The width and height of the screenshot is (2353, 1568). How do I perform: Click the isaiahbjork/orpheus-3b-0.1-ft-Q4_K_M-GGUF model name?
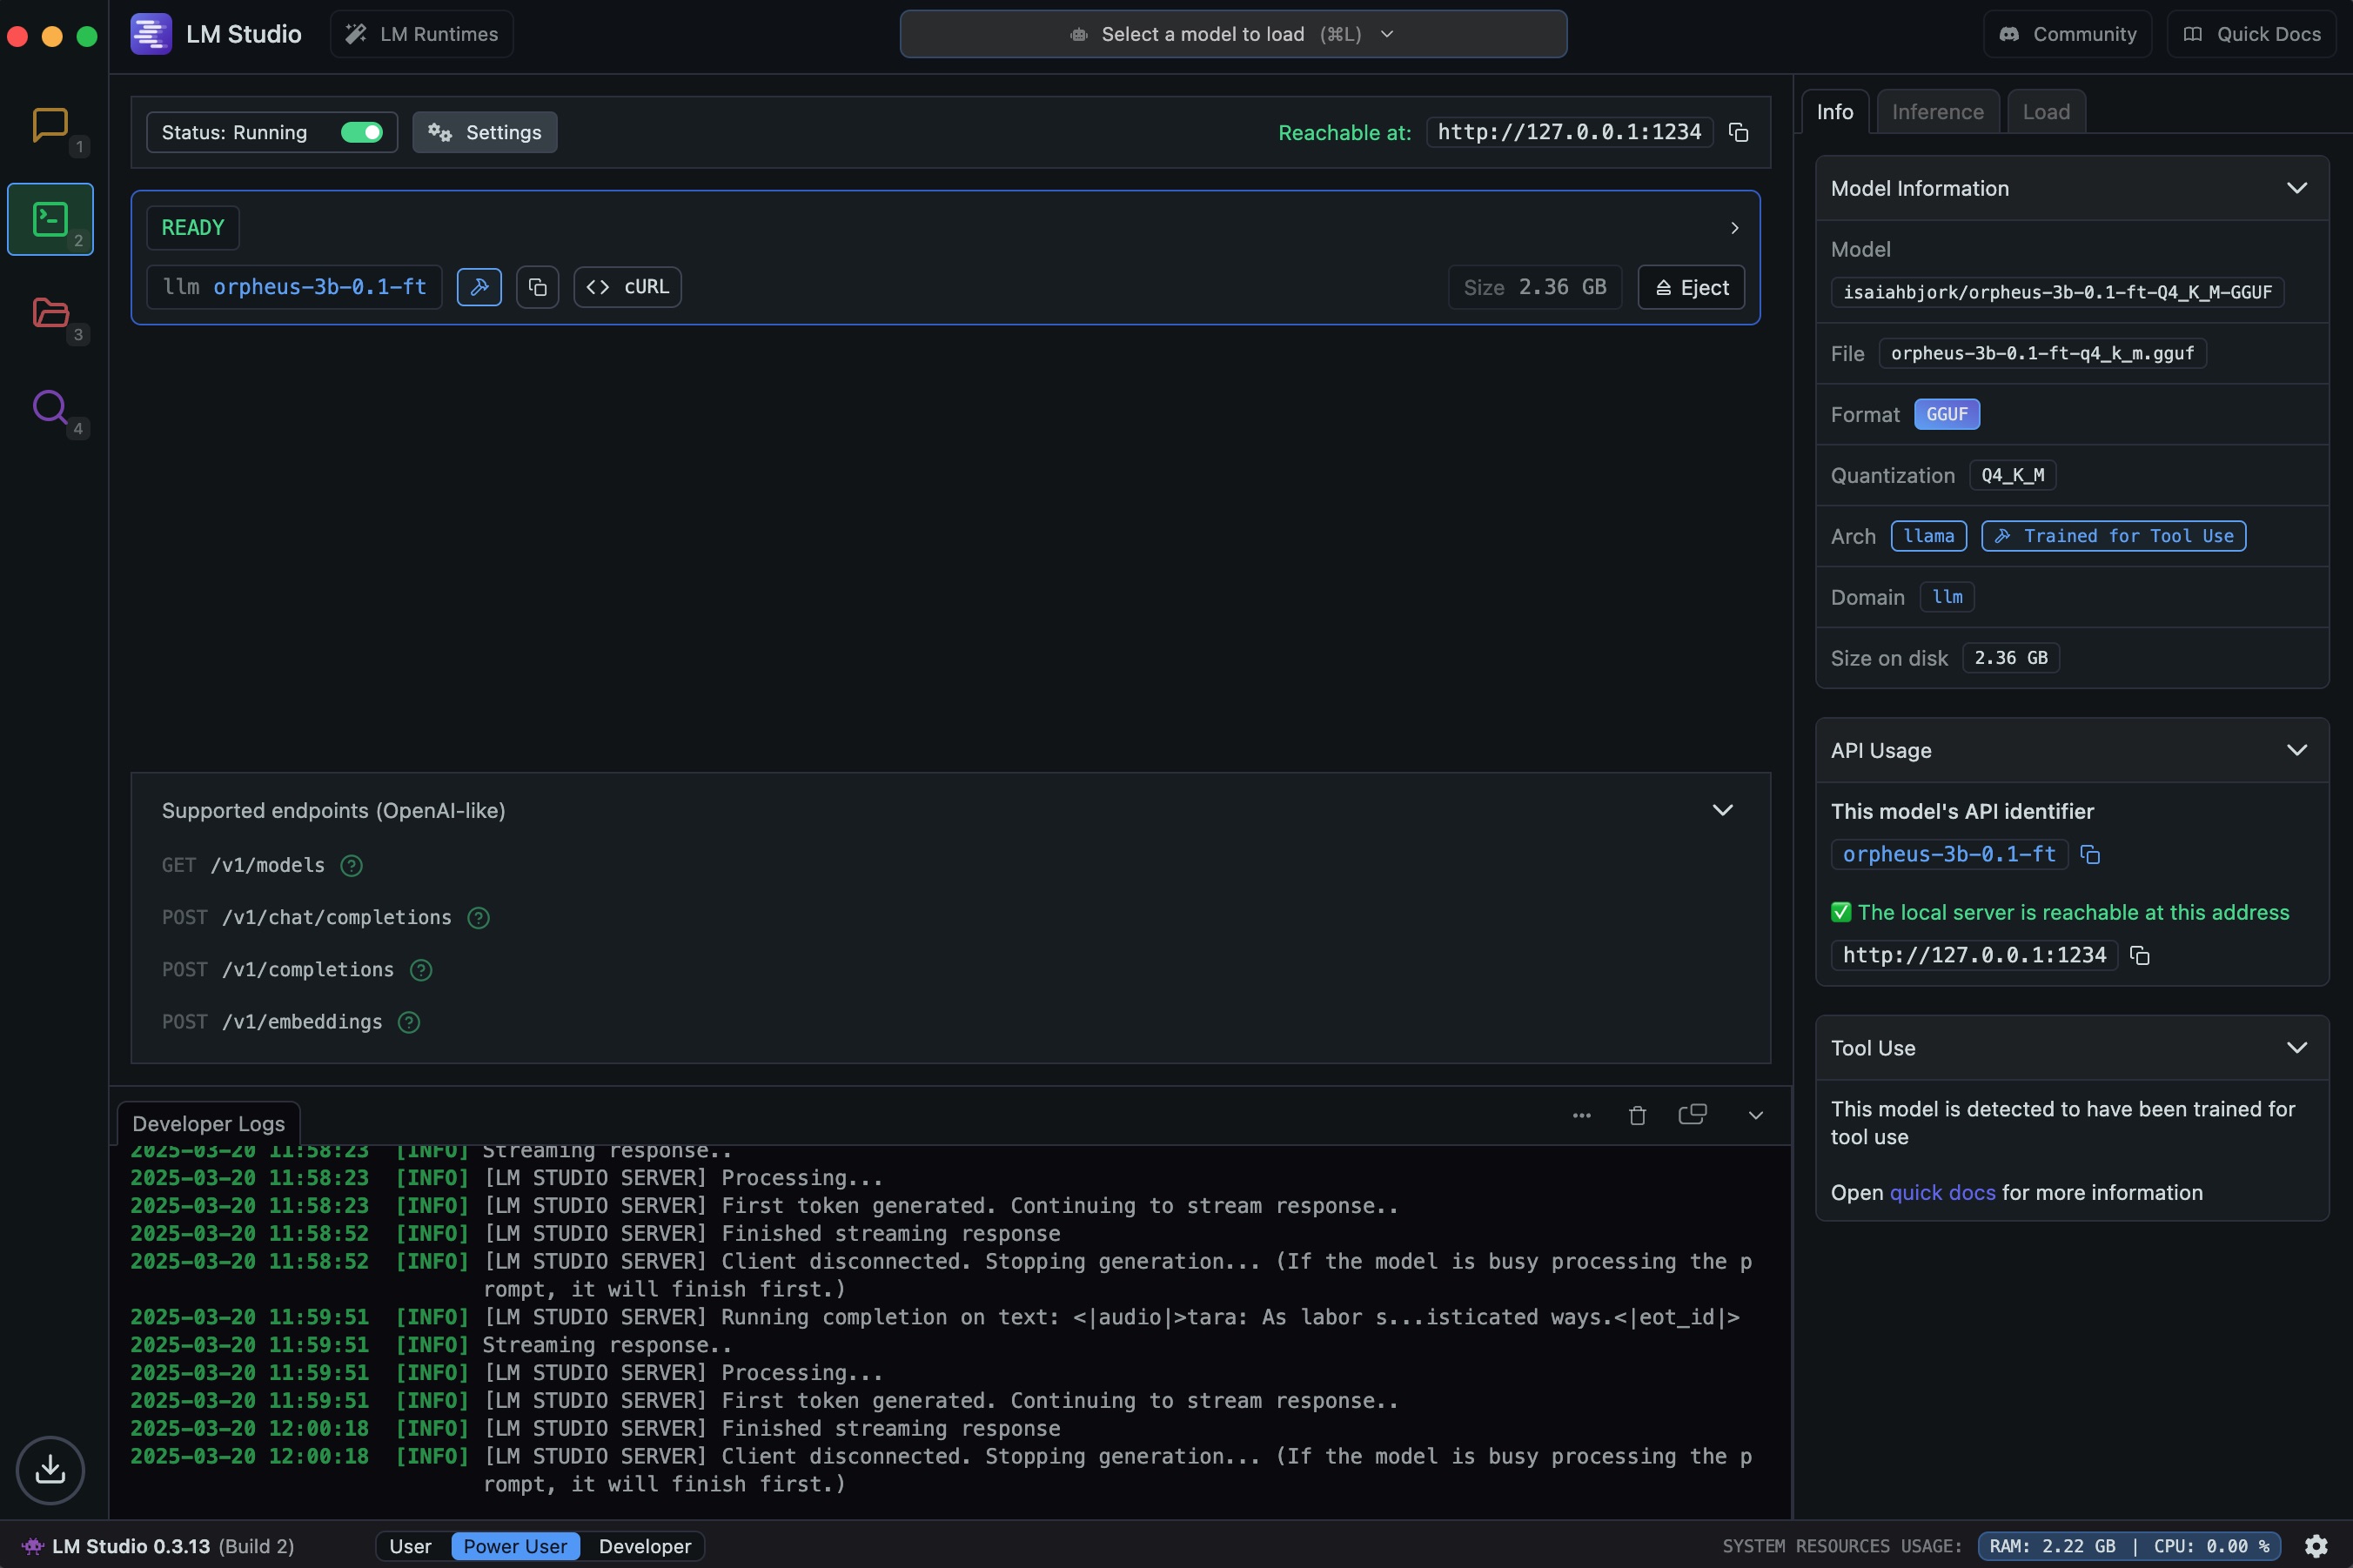[2057, 292]
